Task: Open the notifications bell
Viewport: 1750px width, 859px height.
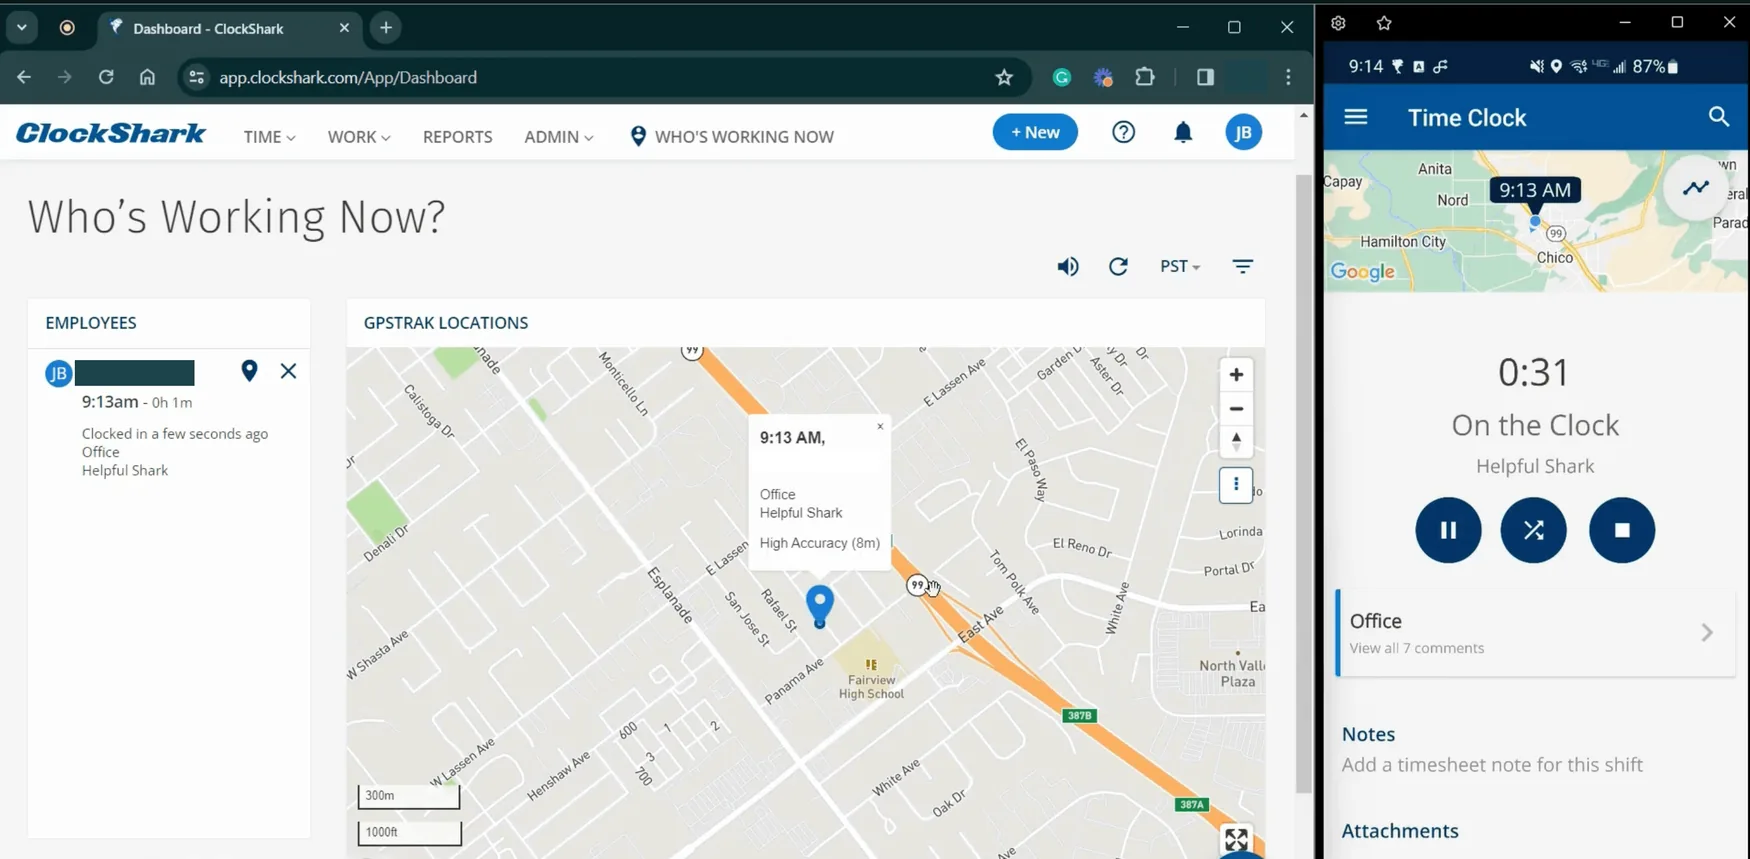Action: point(1183,132)
